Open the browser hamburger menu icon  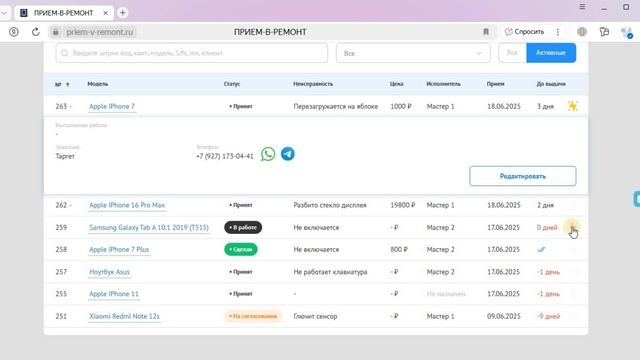pyautogui.click(x=582, y=7)
